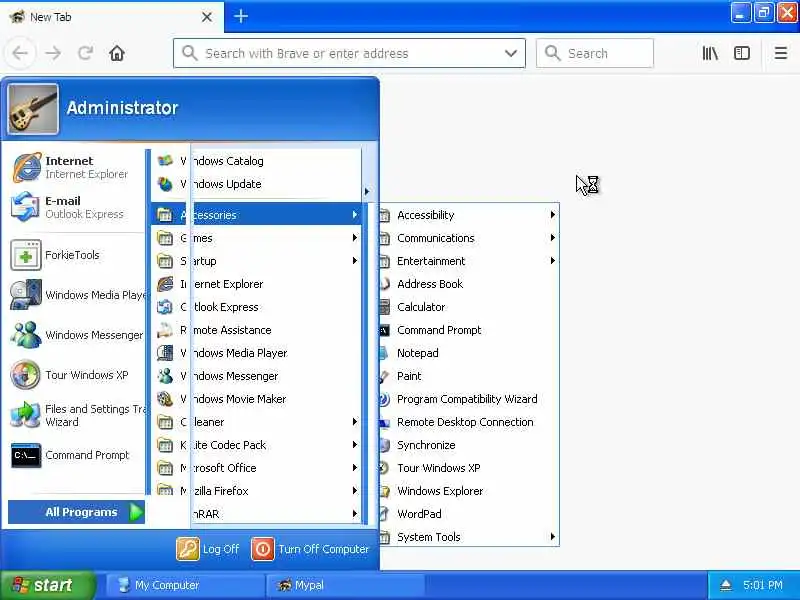Image resolution: width=800 pixels, height=600 pixels.
Task: Expand the Startup submenu arrow
Action: 355,261
